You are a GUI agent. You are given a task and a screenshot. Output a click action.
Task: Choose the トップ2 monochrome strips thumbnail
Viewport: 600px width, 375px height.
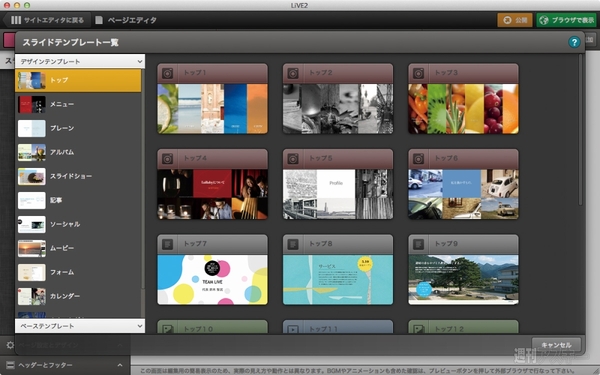(338, 109)
